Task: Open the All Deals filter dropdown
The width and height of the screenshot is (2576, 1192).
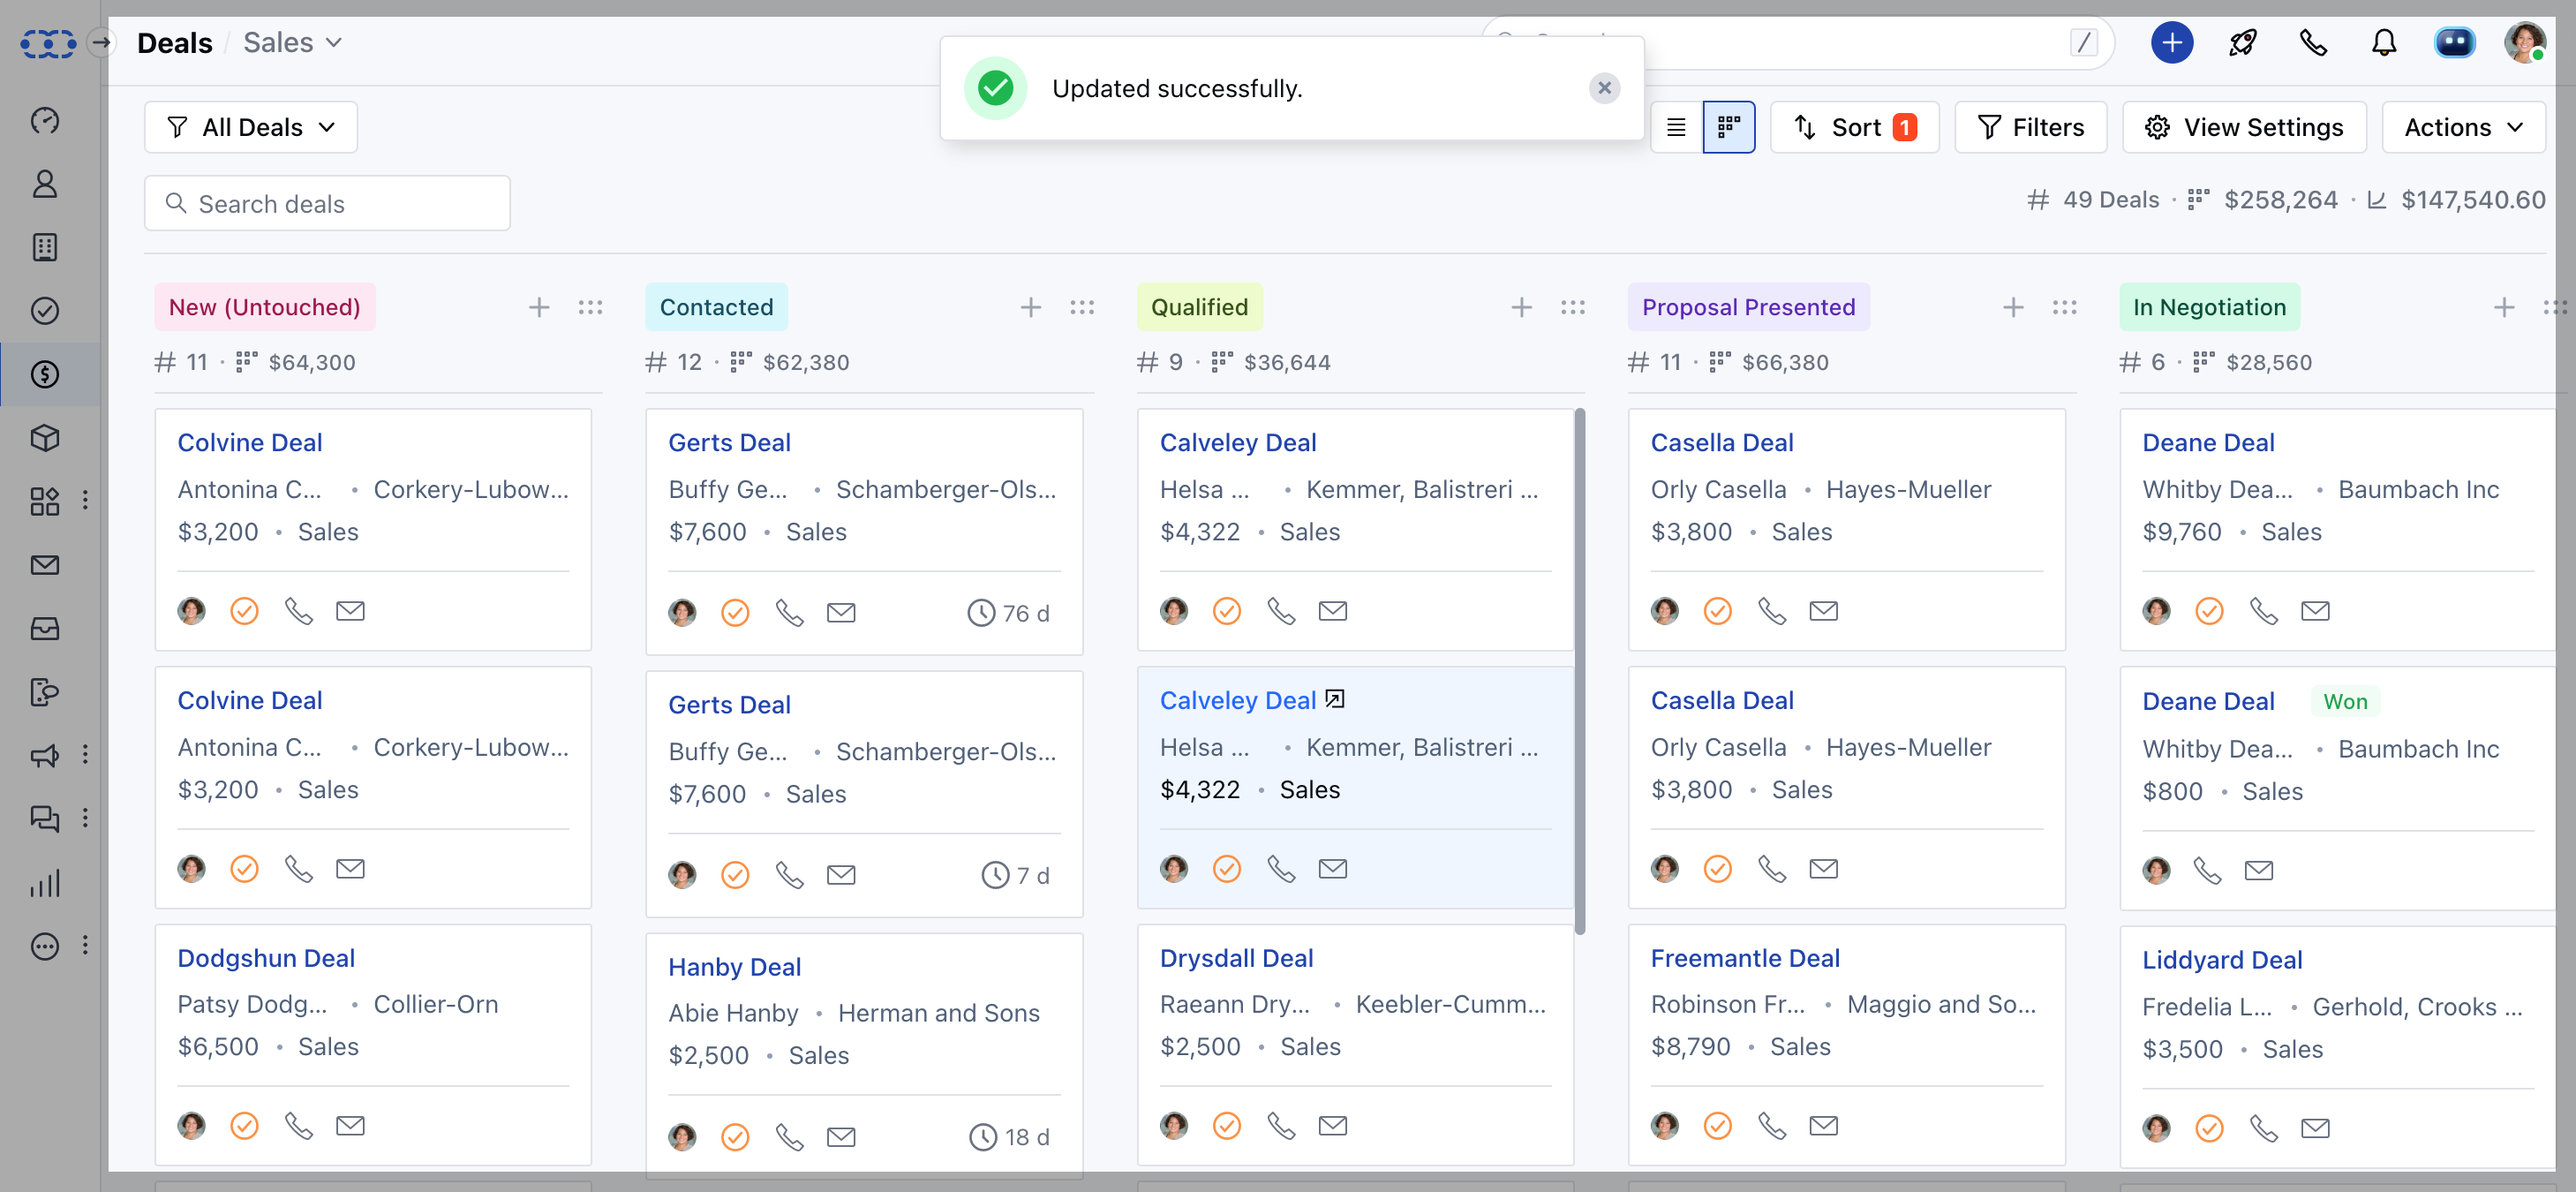Action: click(250, 127)
